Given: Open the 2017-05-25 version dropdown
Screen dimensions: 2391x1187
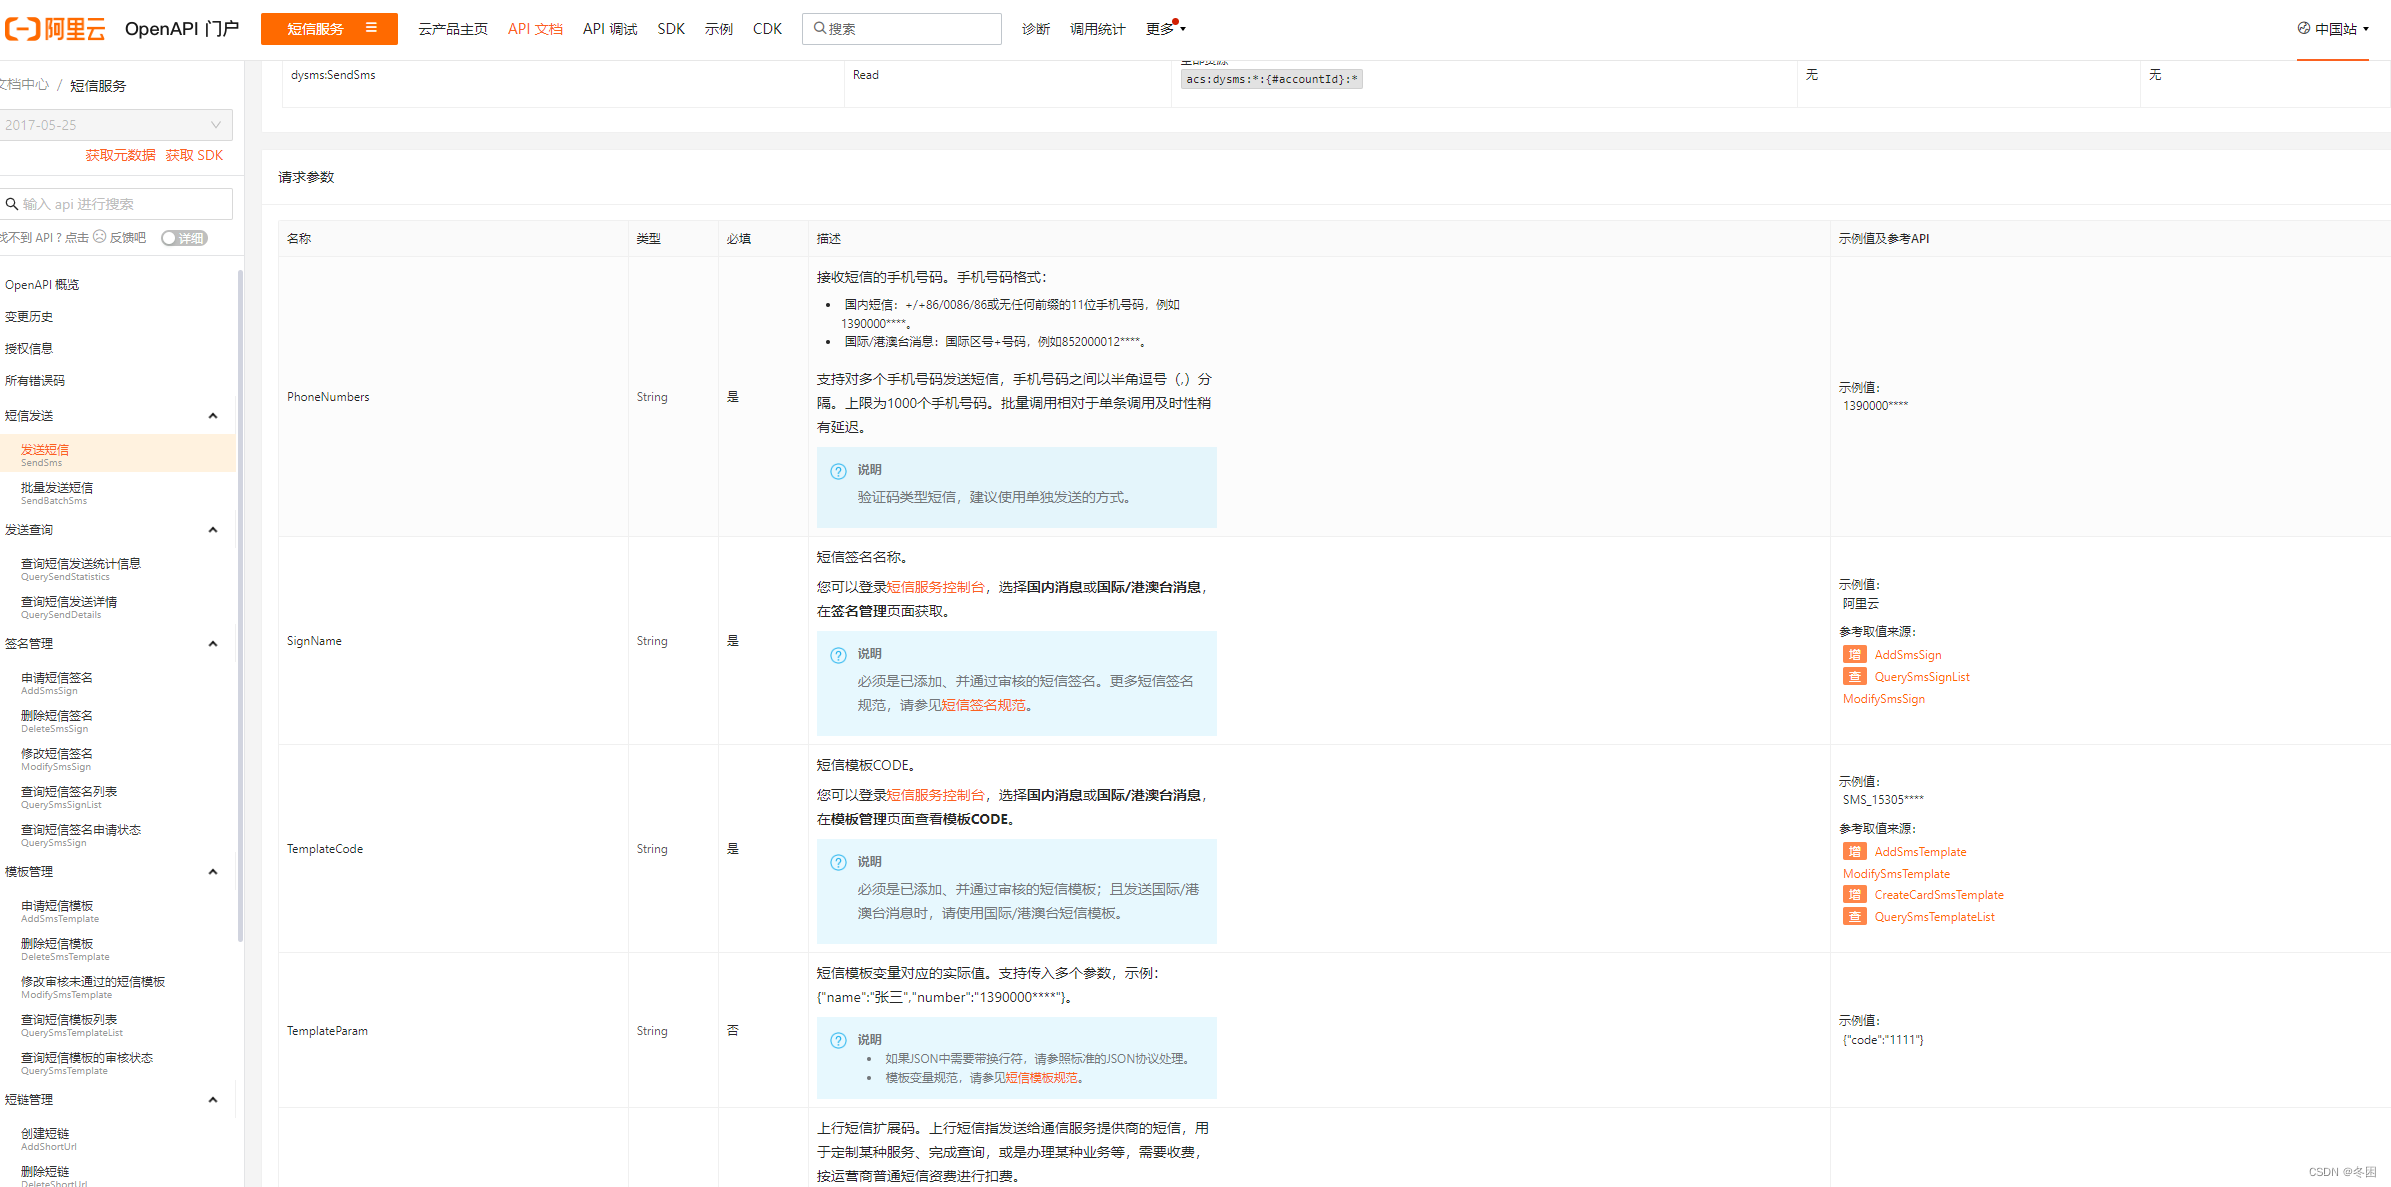Looking at the screenshot, I should (116, 124).
